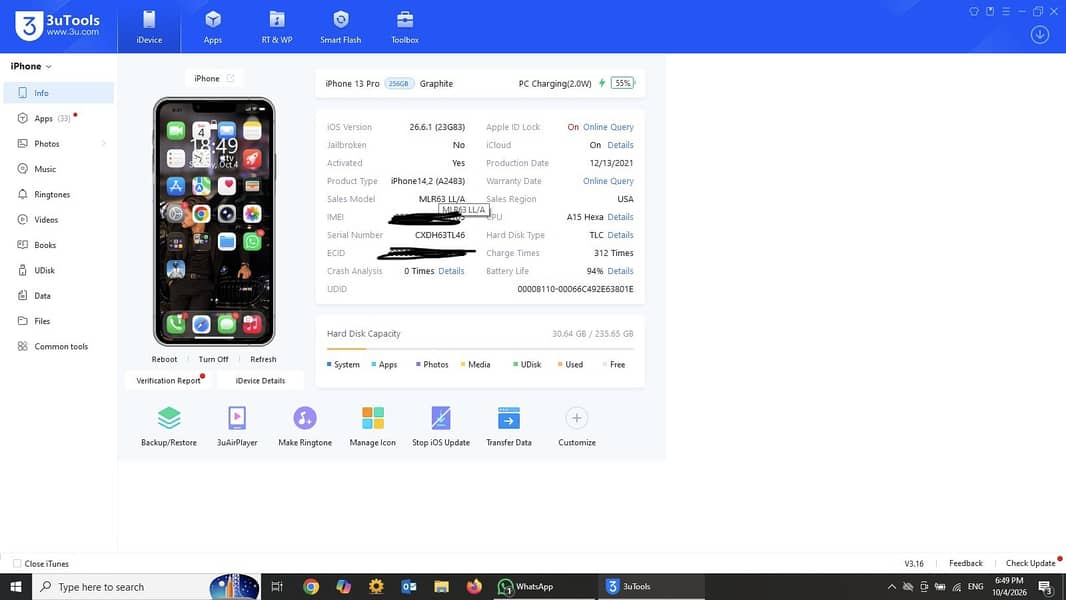Click the Hard Disk Capacity usage bar

pos(480,349)
